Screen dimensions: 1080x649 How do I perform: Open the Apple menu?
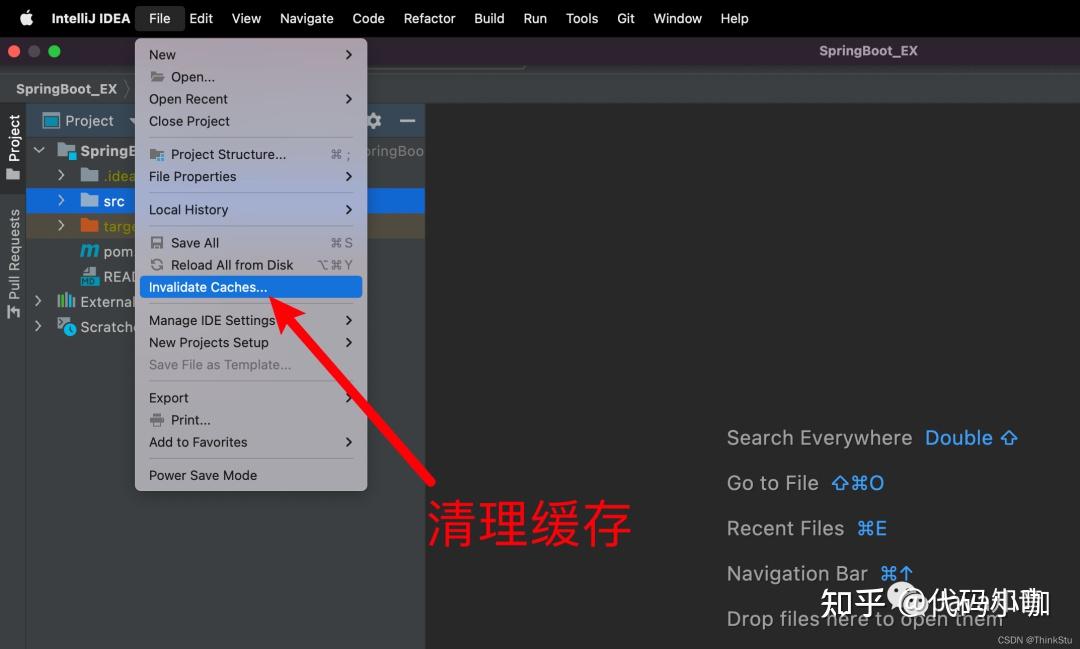[x=26, y=18]
